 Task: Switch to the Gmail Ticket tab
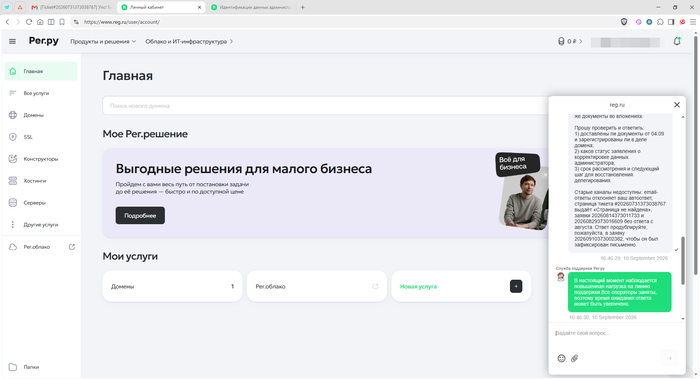71,7
